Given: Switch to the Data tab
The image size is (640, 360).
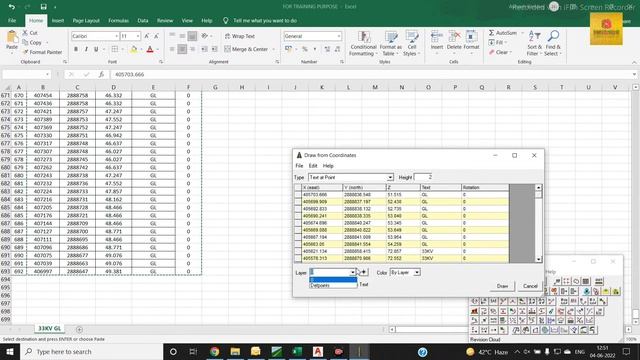Looking at the screenshot, I should click(x=143, y=20).
